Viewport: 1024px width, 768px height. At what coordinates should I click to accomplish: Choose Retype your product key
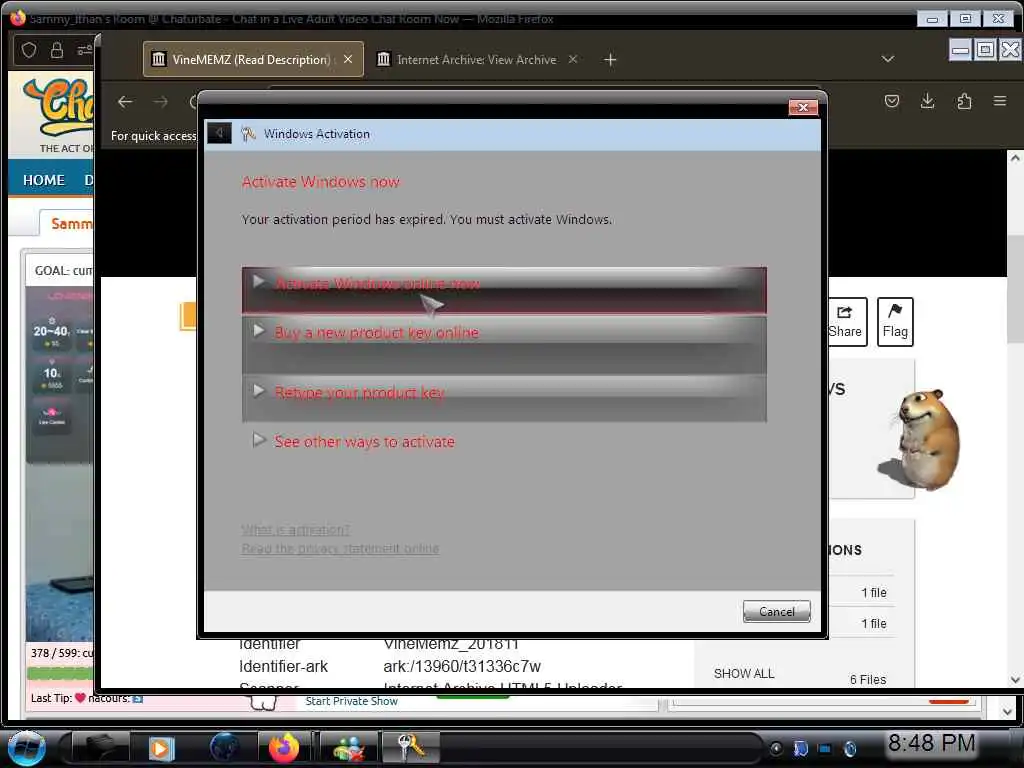(x=504, y=398)
